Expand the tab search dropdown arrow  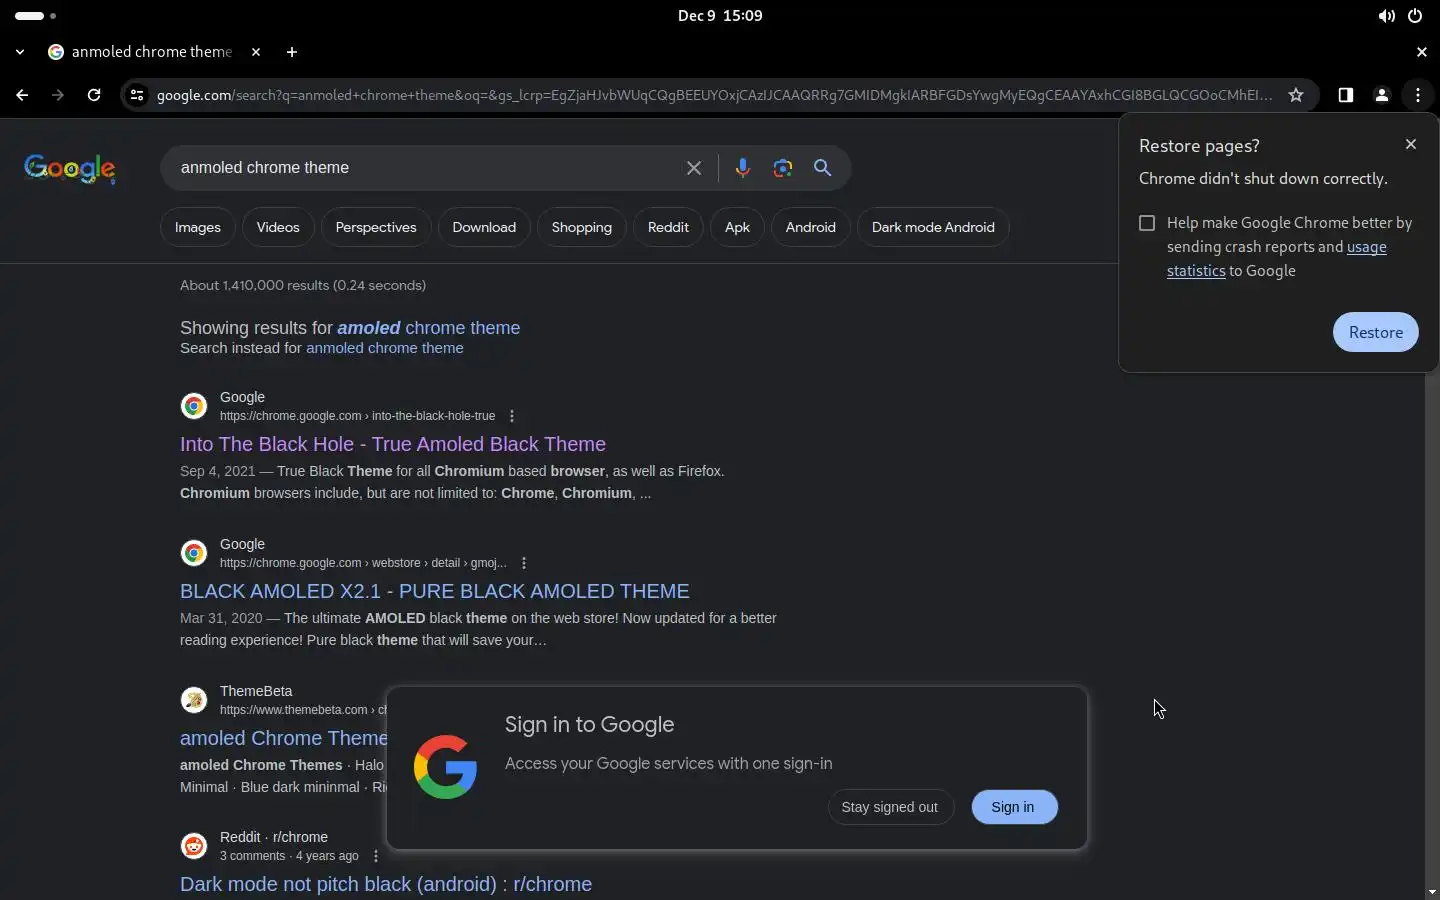[x=20, y=52]
